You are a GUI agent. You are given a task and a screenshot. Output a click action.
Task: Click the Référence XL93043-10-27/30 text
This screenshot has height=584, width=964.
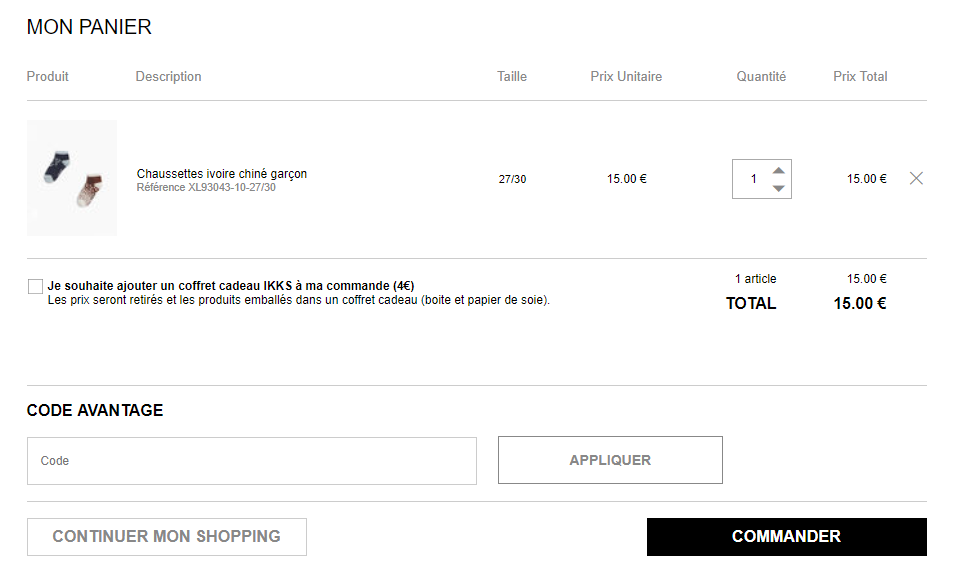pyautogui.click(x=206, y=187)
